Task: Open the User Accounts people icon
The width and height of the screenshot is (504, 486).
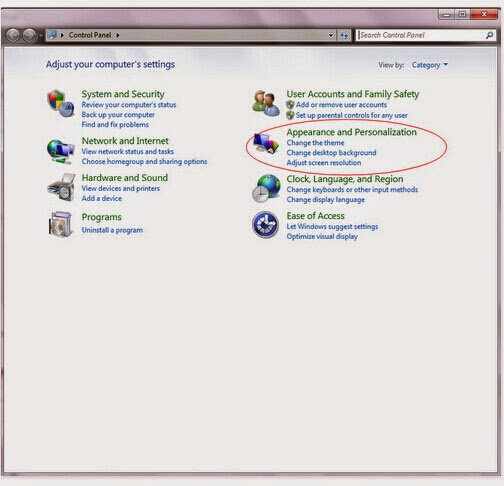Action: click(266, 103)
